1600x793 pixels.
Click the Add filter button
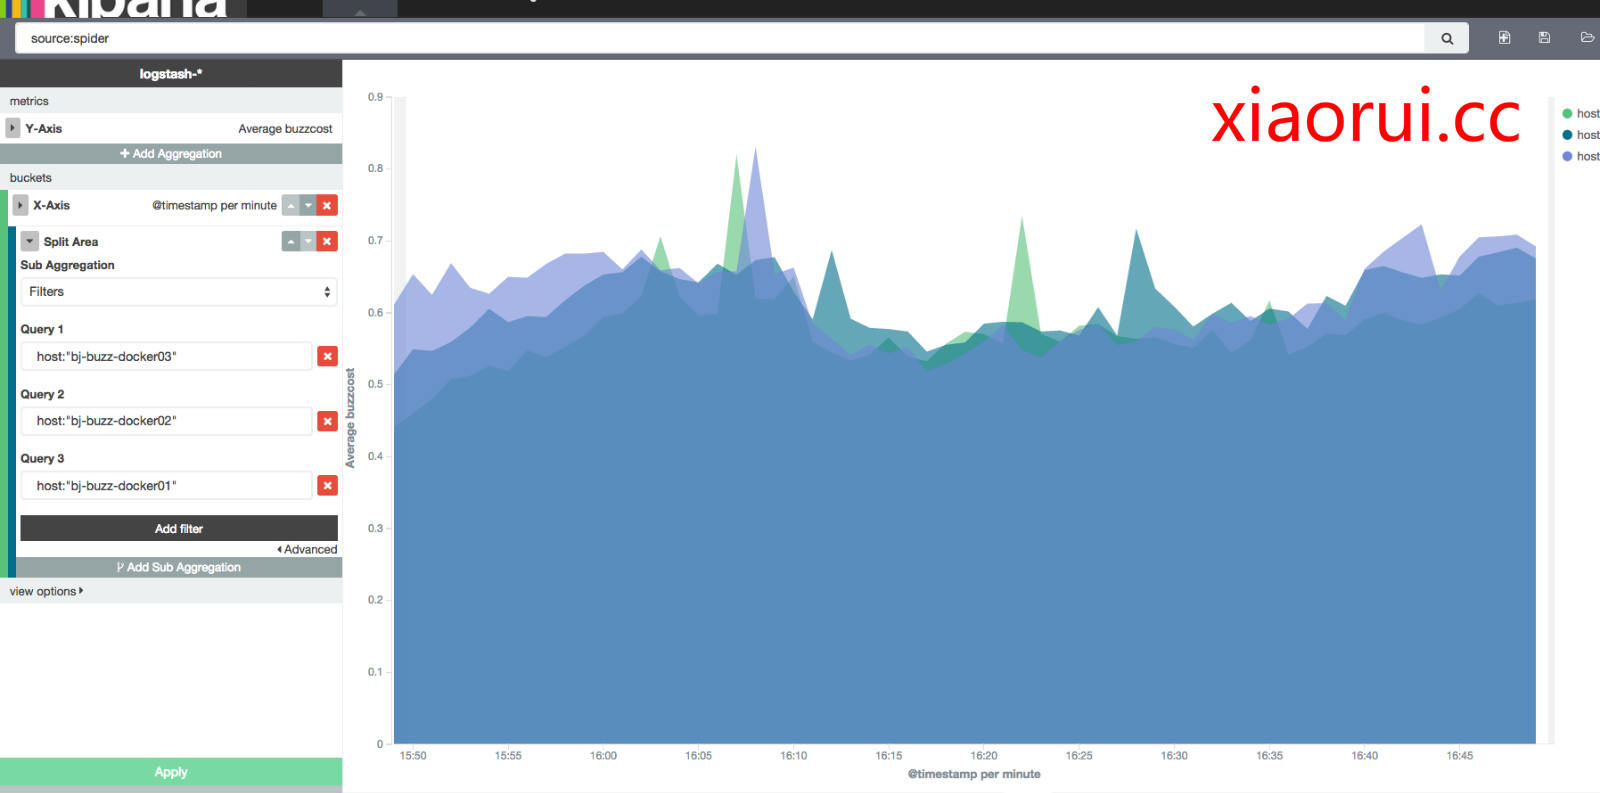click(x=179, y=529)
